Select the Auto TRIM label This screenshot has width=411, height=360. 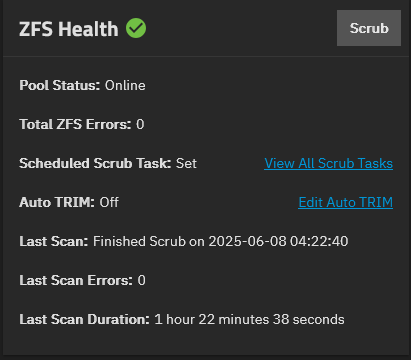pyautogui.click(x=57, y=202)
